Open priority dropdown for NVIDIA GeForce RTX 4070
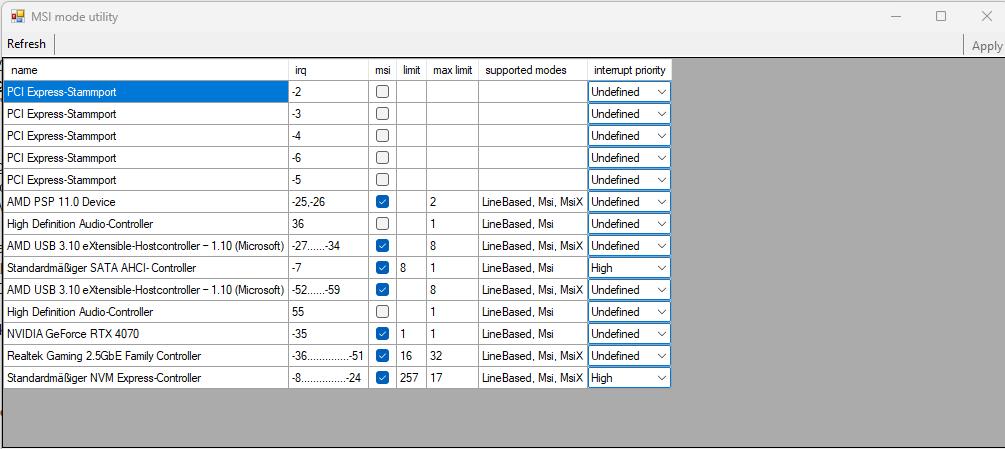Screen dimensions: 1005x449 pos(629,334)
